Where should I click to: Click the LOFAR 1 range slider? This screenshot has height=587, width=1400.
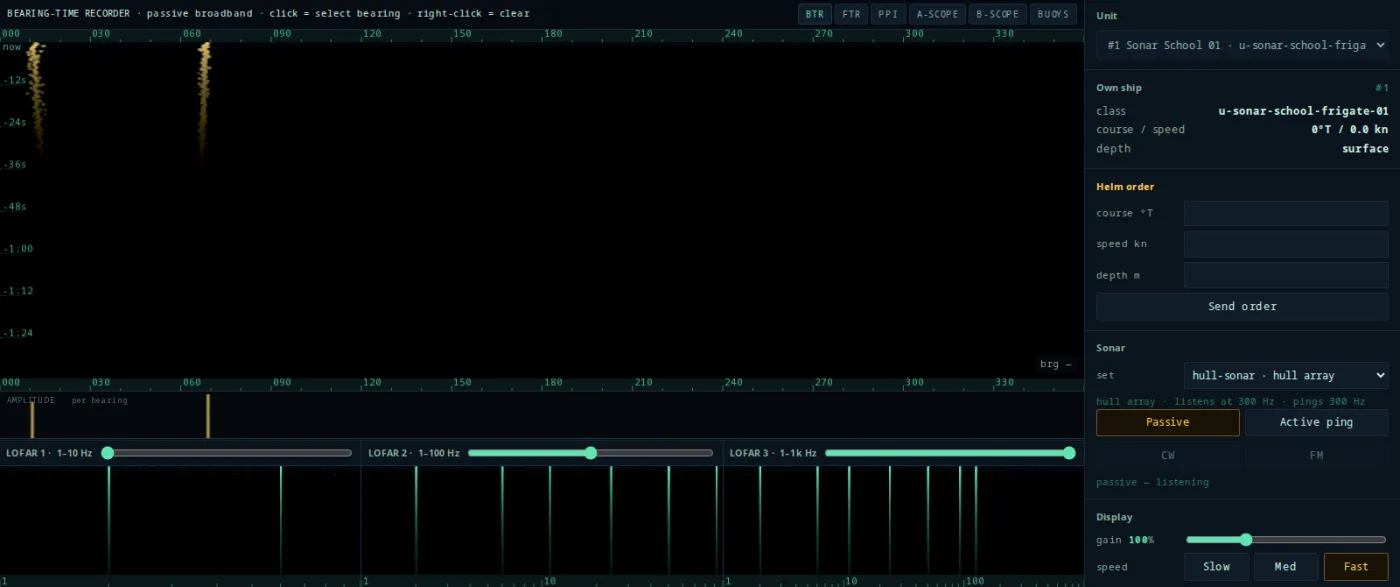click(x=229, y=453)
